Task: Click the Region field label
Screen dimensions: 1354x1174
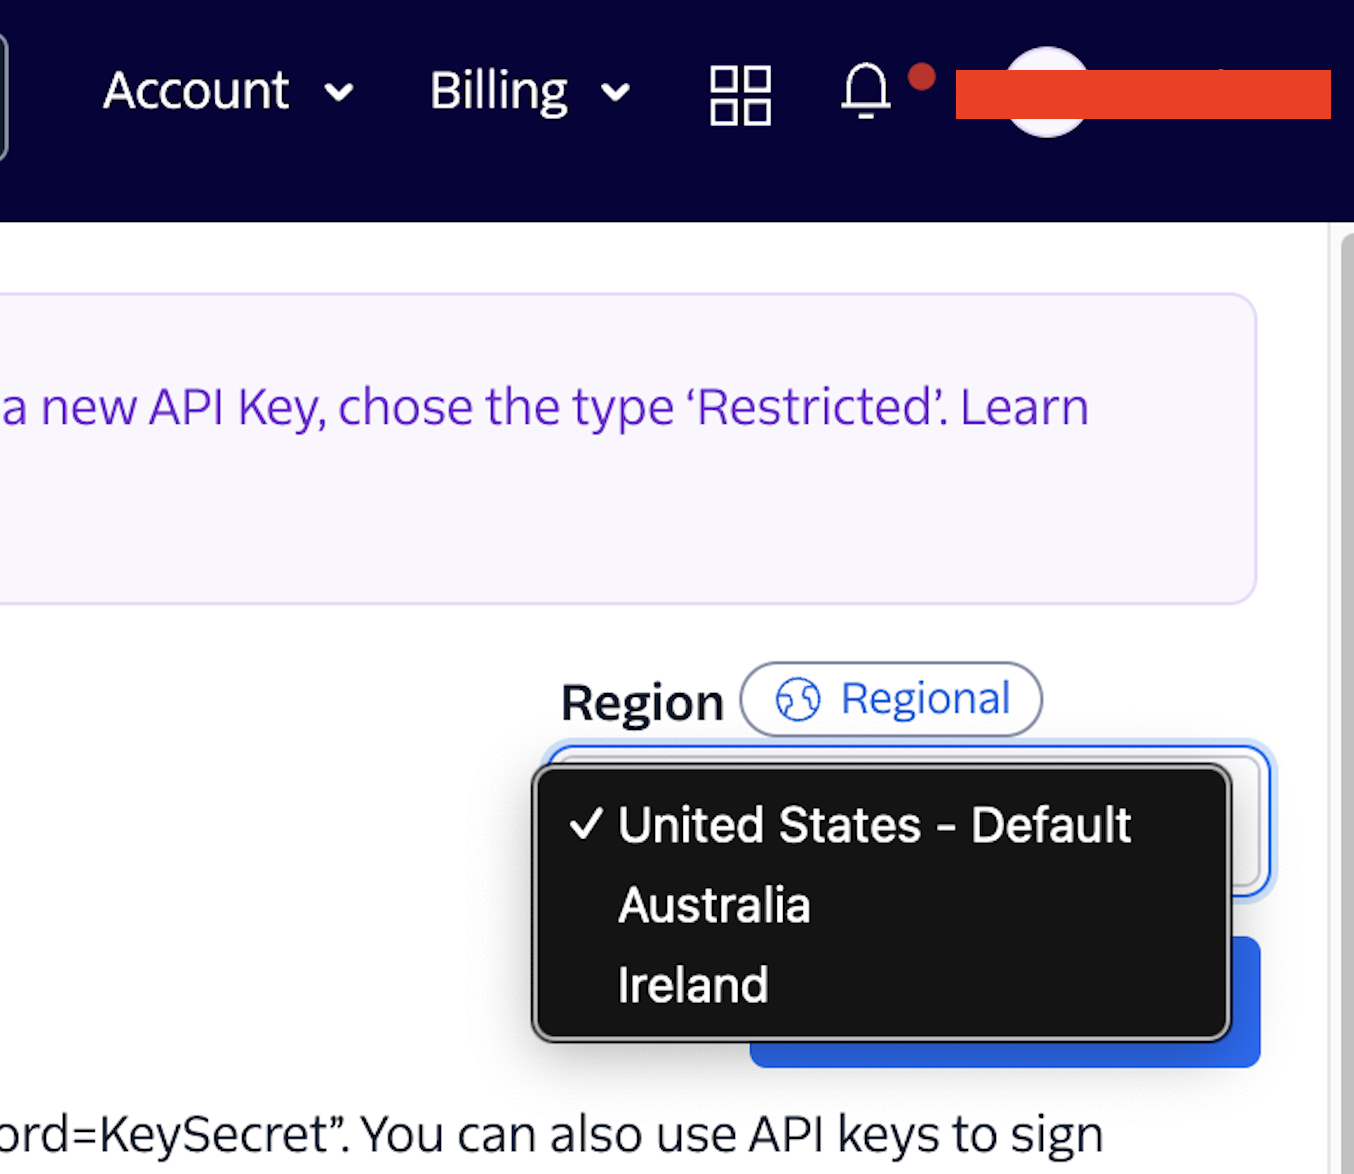Action: point(642,703)
